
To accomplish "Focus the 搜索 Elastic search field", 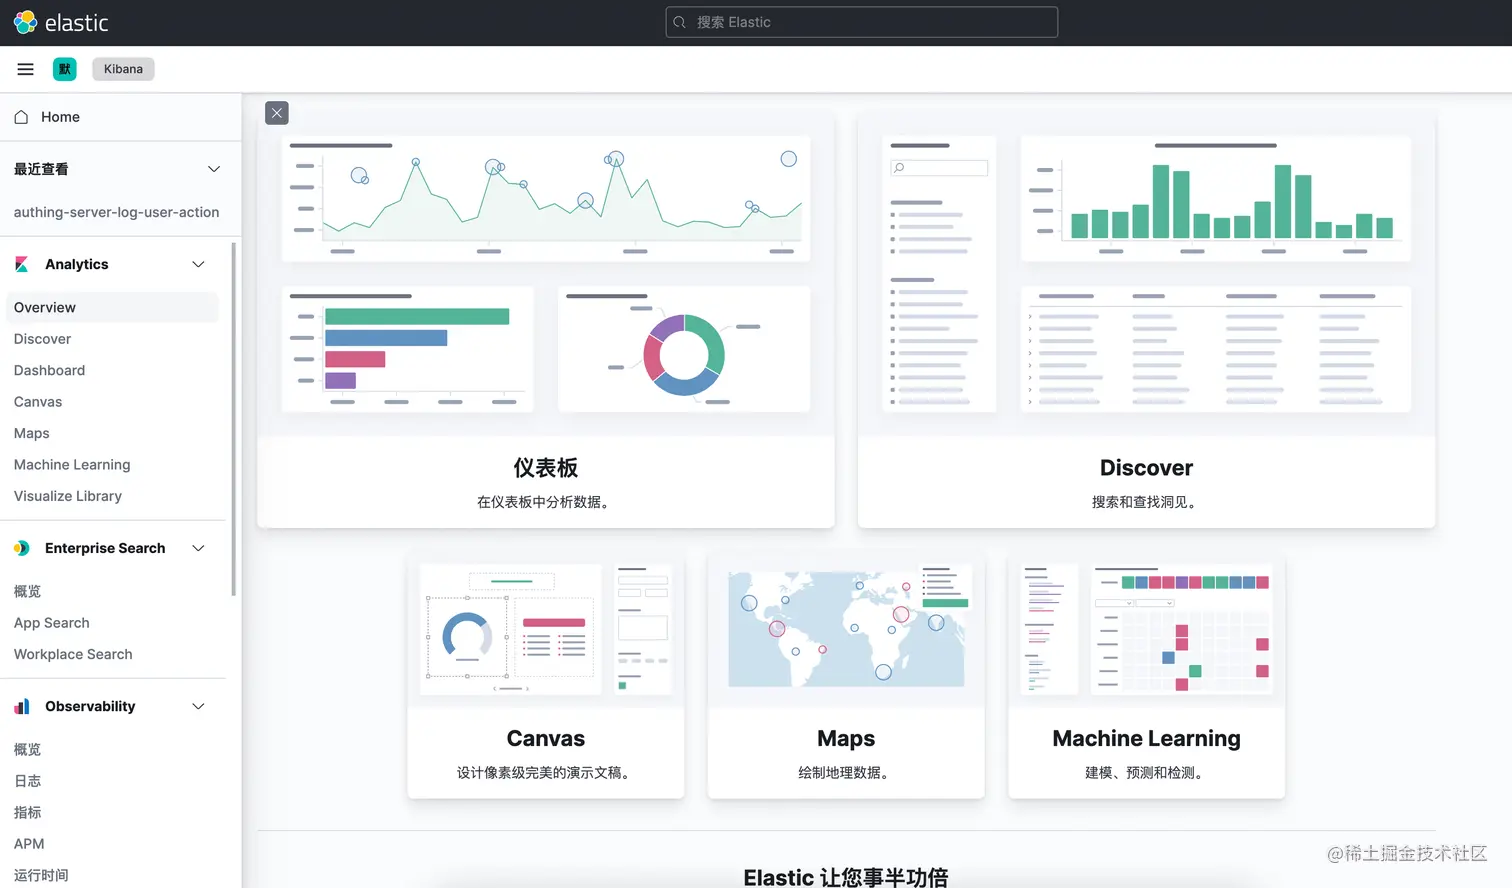I will (x=862, y=22).
